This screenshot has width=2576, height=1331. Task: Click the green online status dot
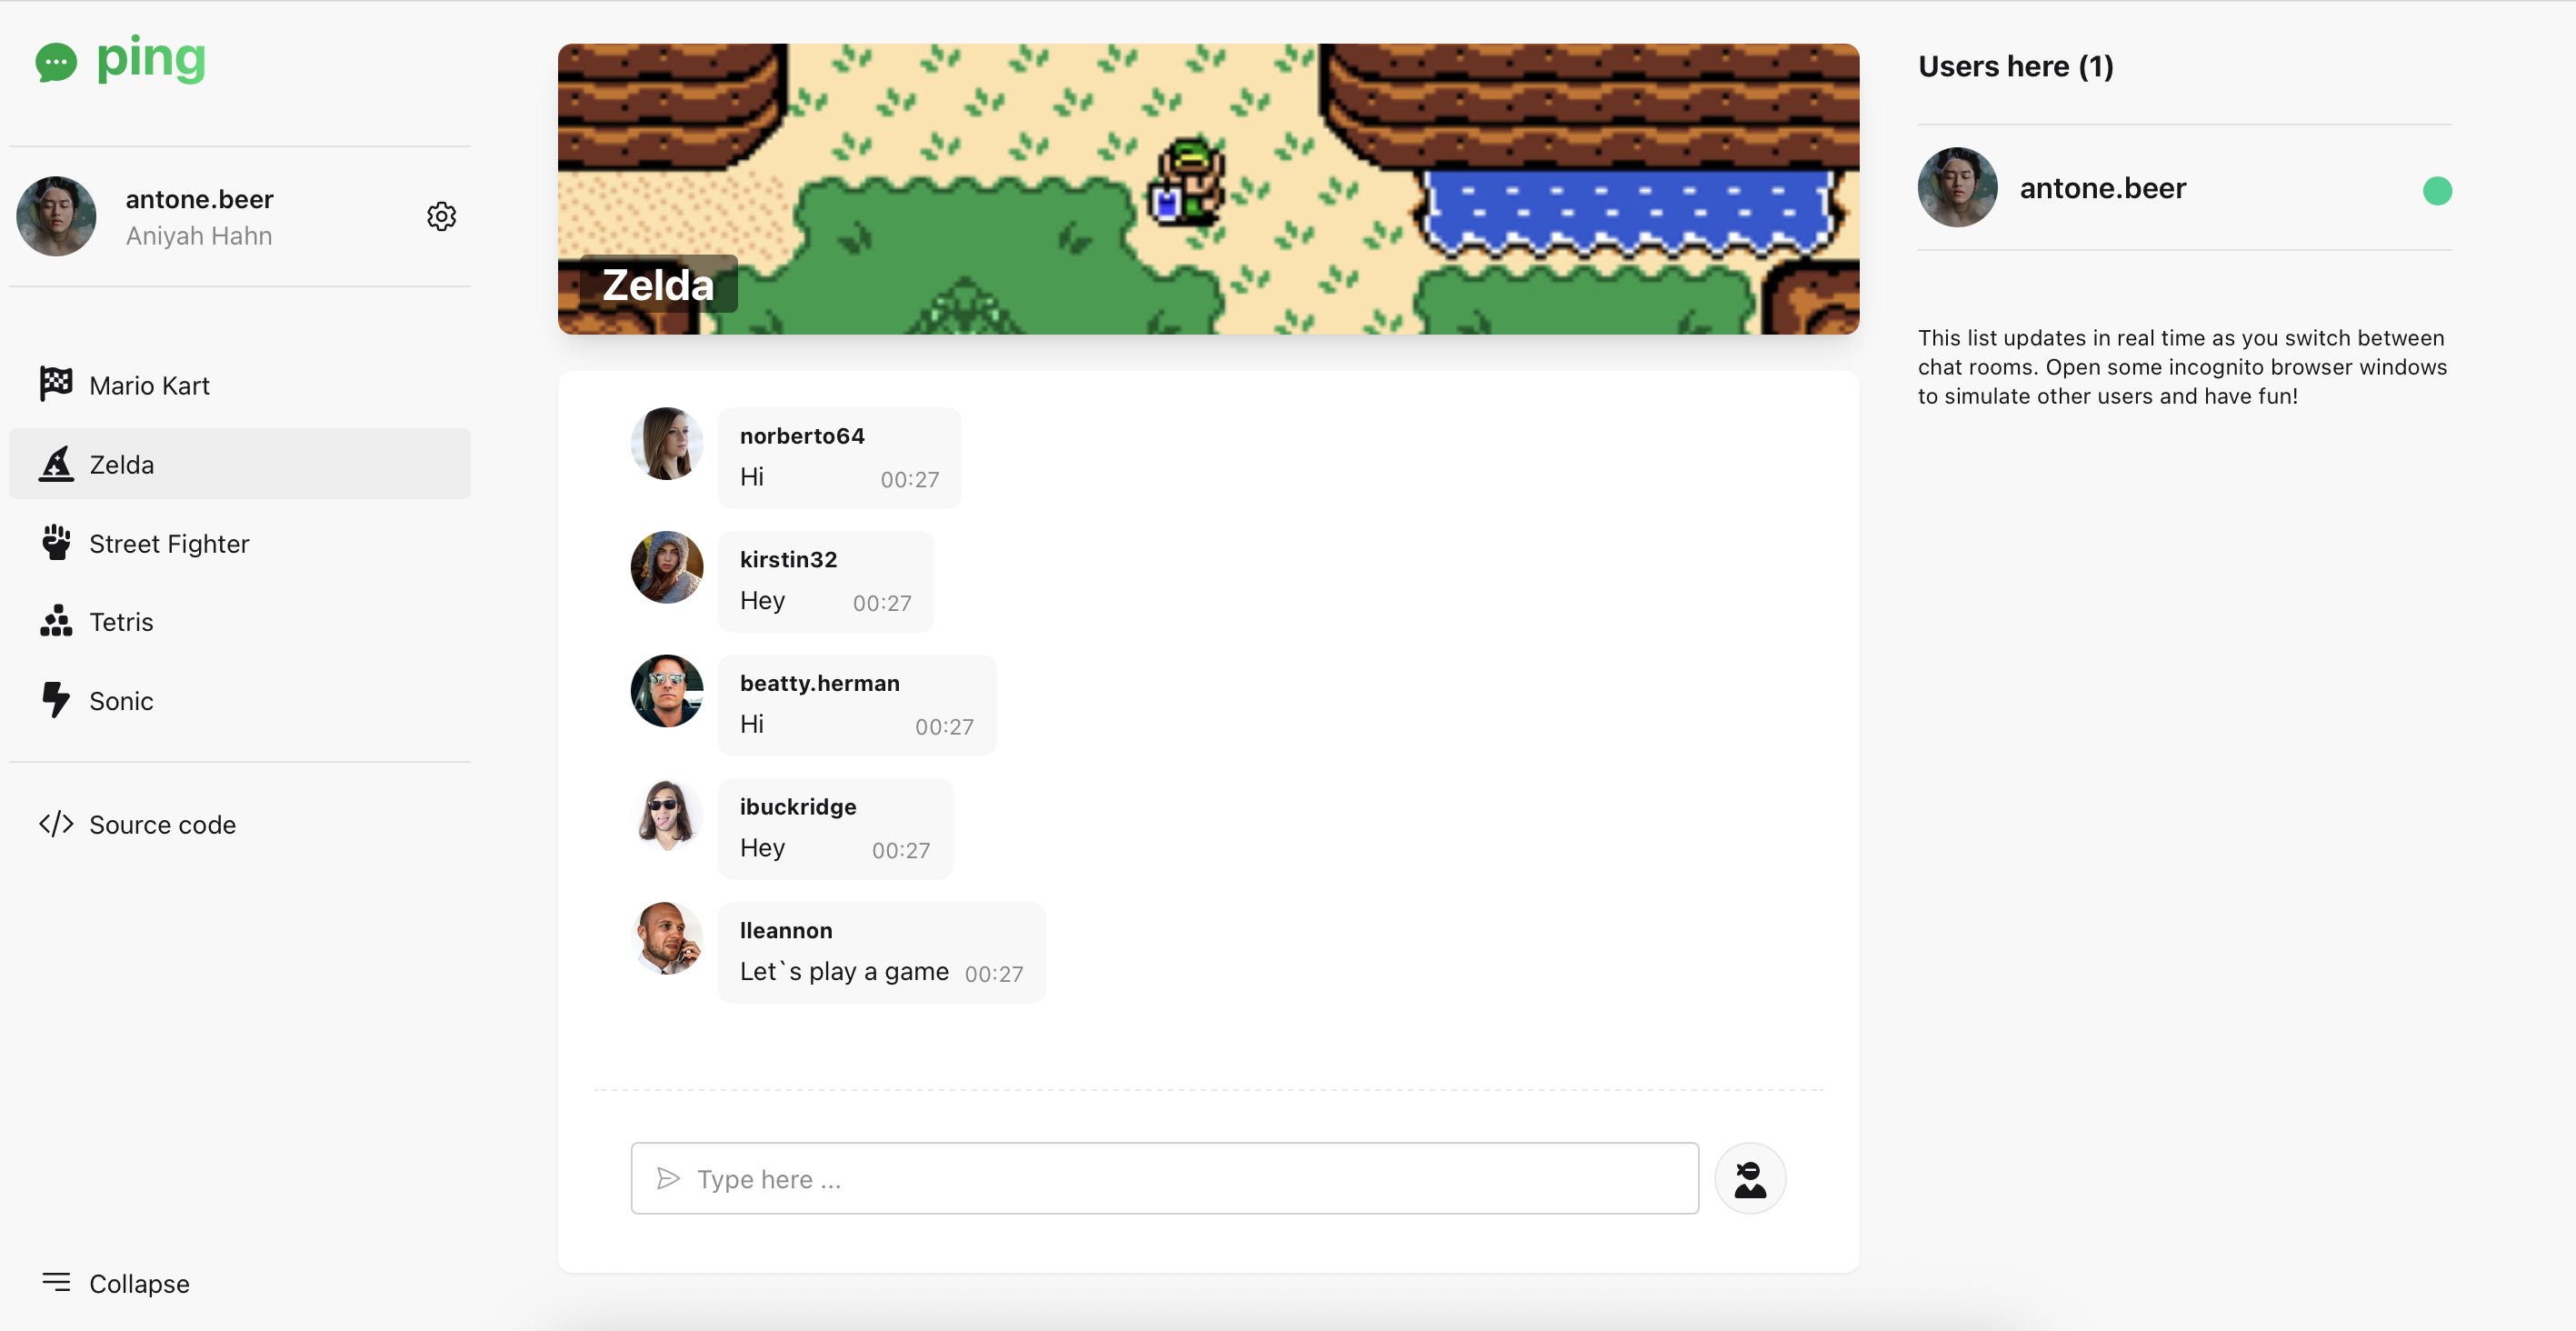2437,190
